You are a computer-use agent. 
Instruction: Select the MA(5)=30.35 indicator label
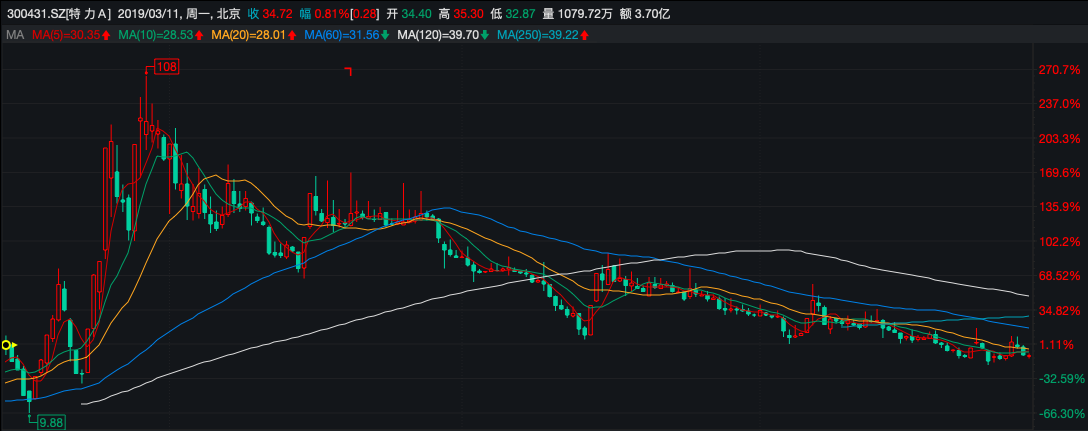pos(66,35)
